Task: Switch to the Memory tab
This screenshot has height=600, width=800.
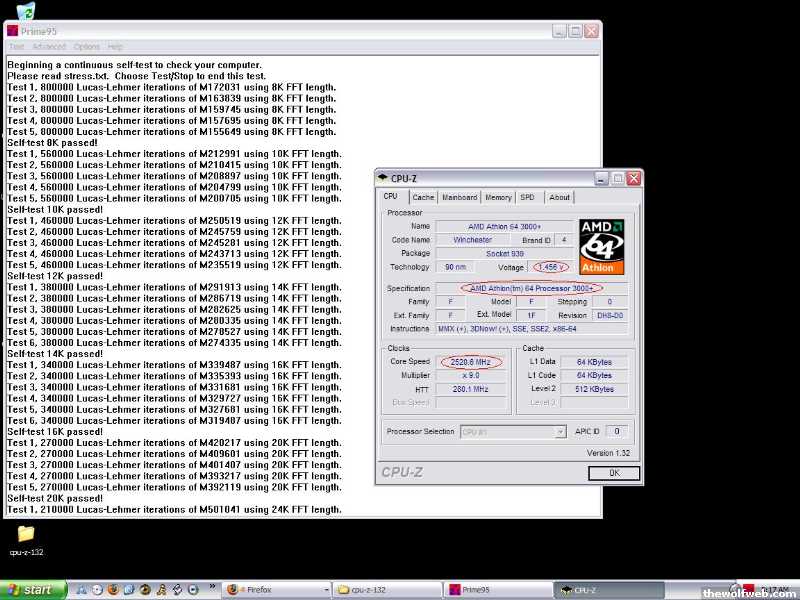Action: (x=498, y=197)
